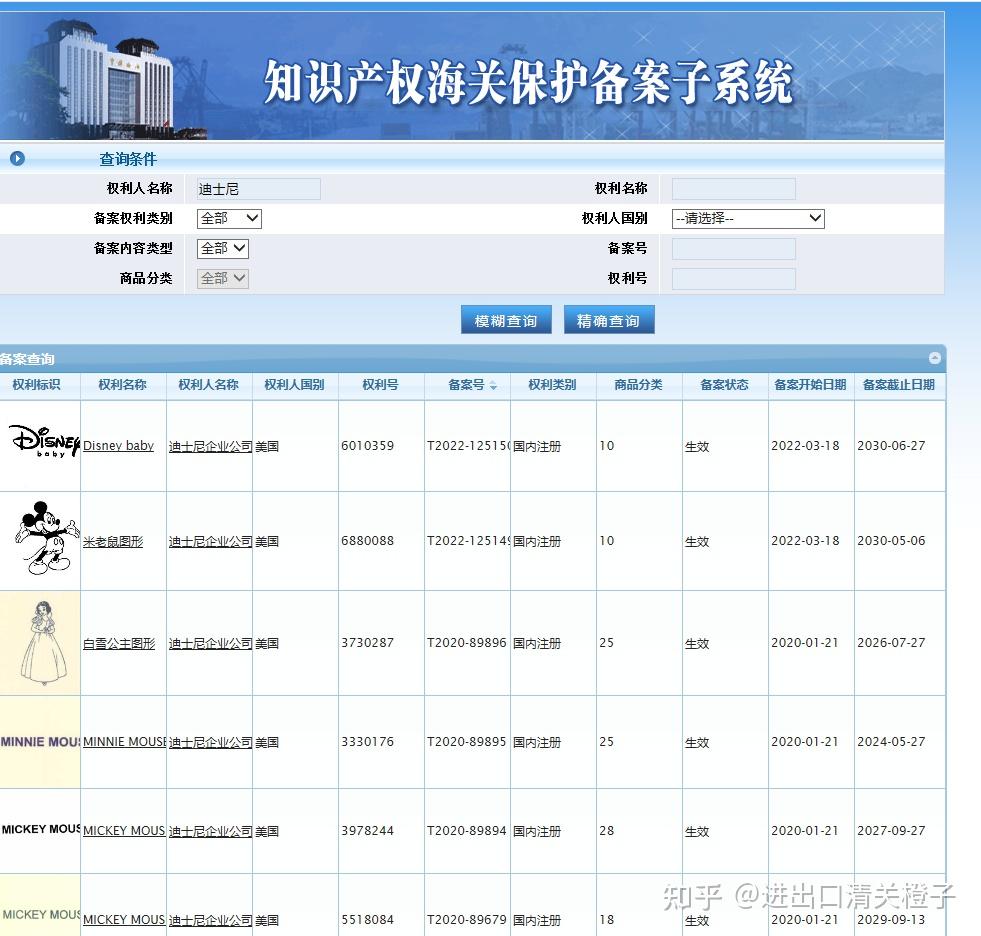Click the 权利号 column header
The image size is (981, 936).
[x=380, y=385]
